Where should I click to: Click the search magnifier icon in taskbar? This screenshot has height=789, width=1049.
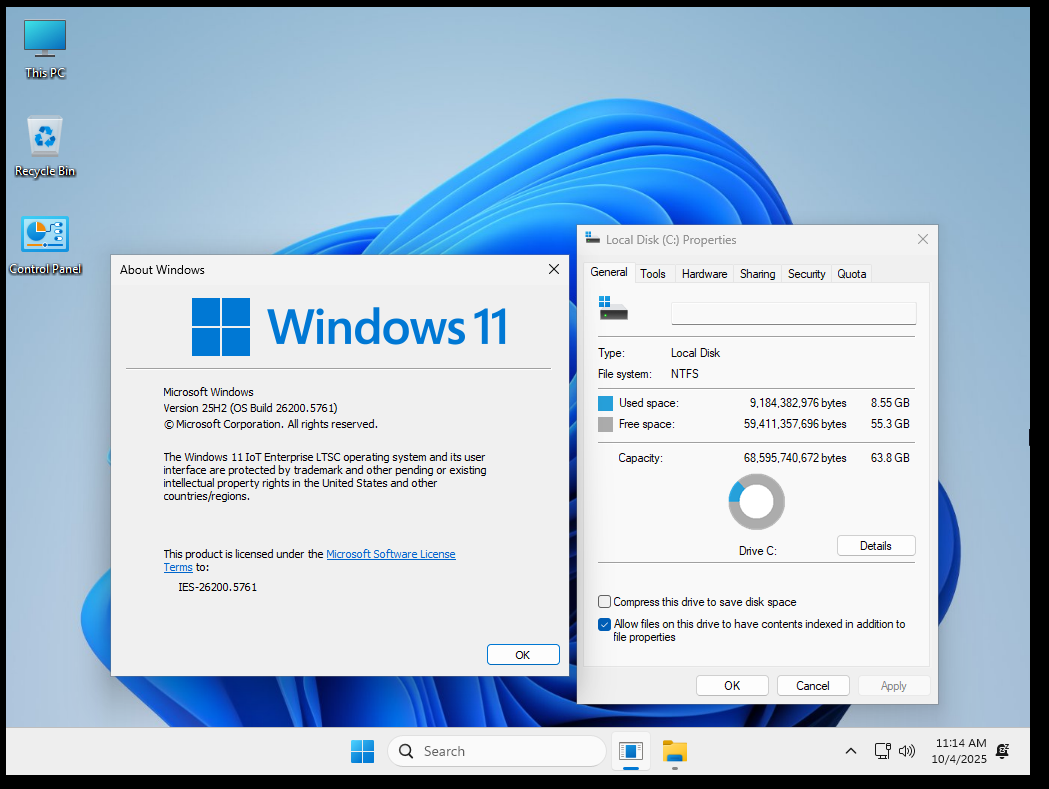coord(405,751)
